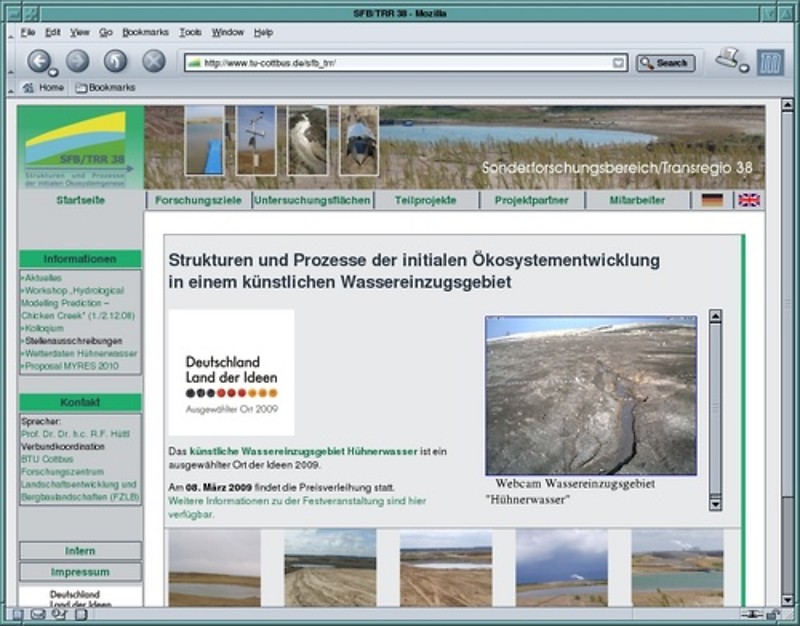Open the File menu

28,33
